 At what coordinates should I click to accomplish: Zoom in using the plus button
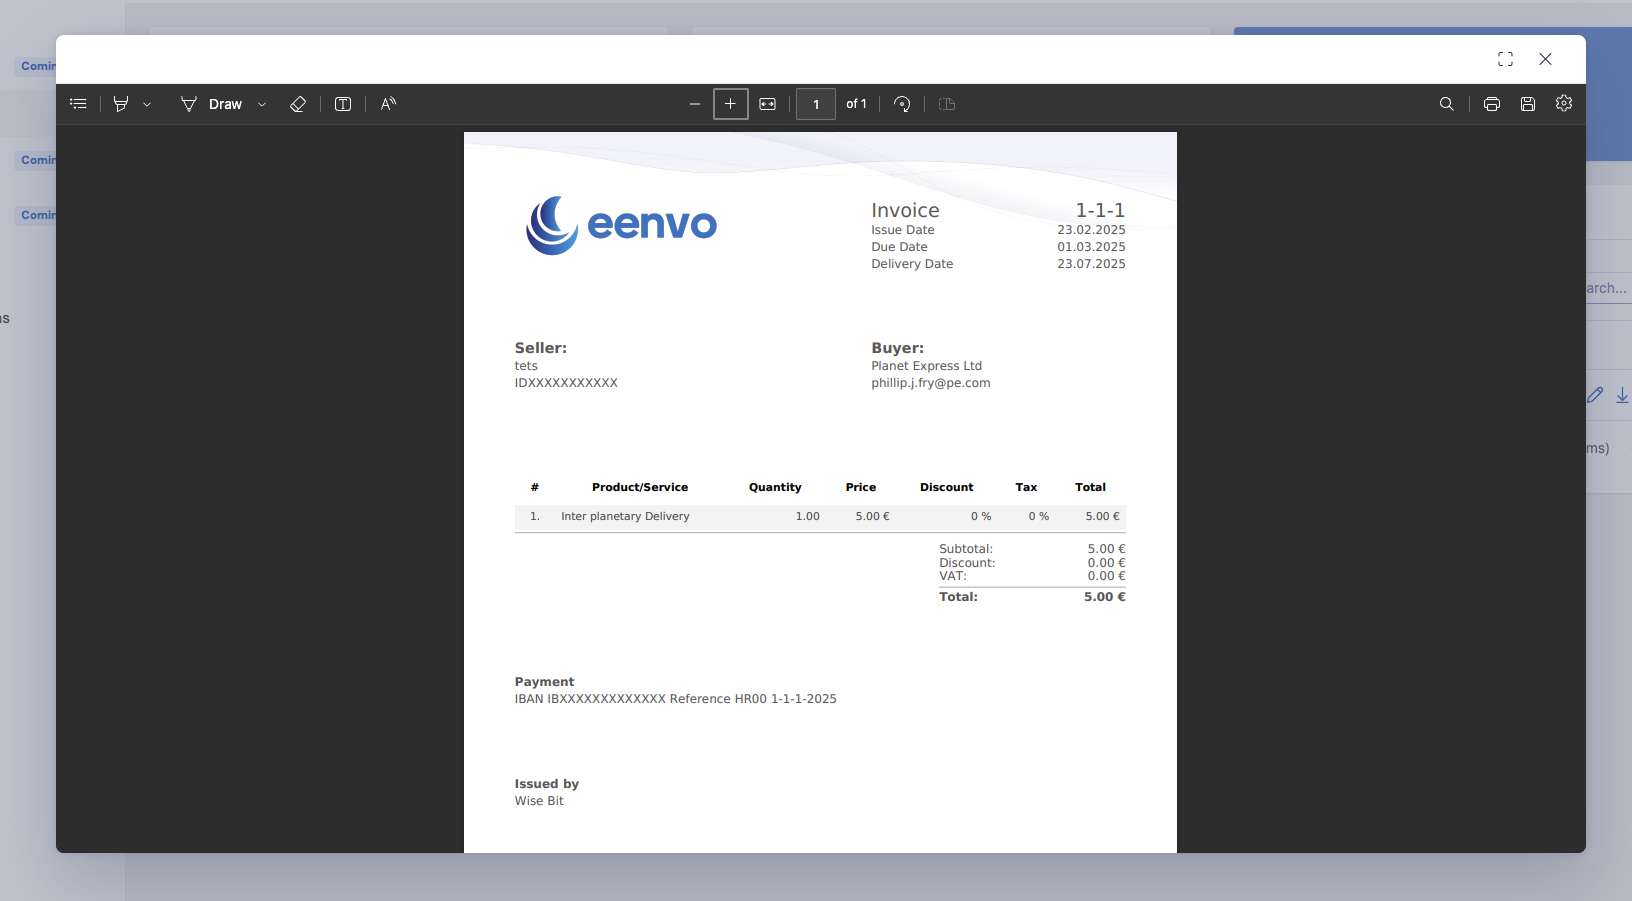coord(731,104)
